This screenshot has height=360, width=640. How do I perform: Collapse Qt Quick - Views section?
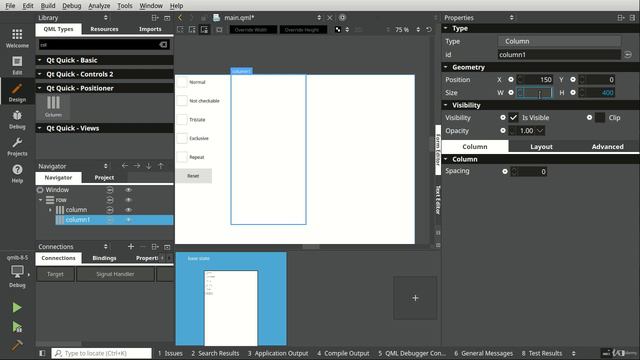tap(40, 128)
